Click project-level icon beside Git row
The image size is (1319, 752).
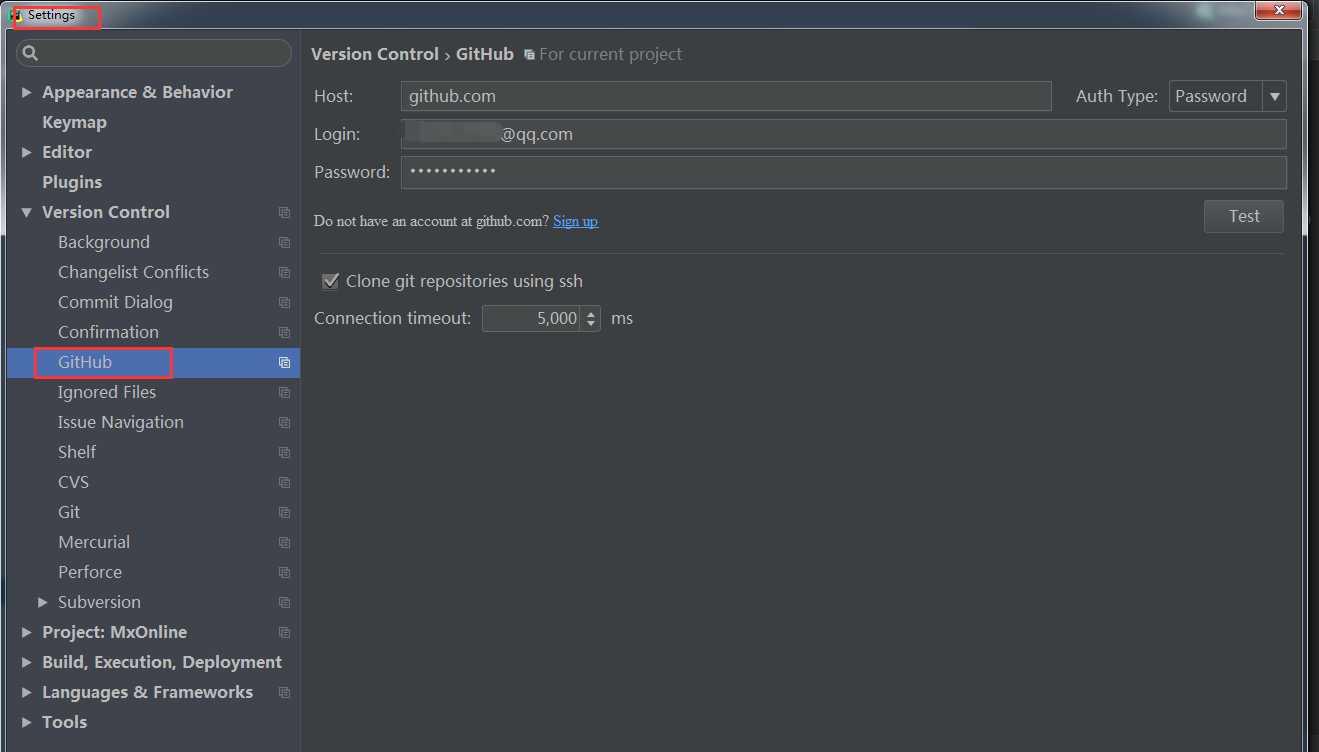284,512
